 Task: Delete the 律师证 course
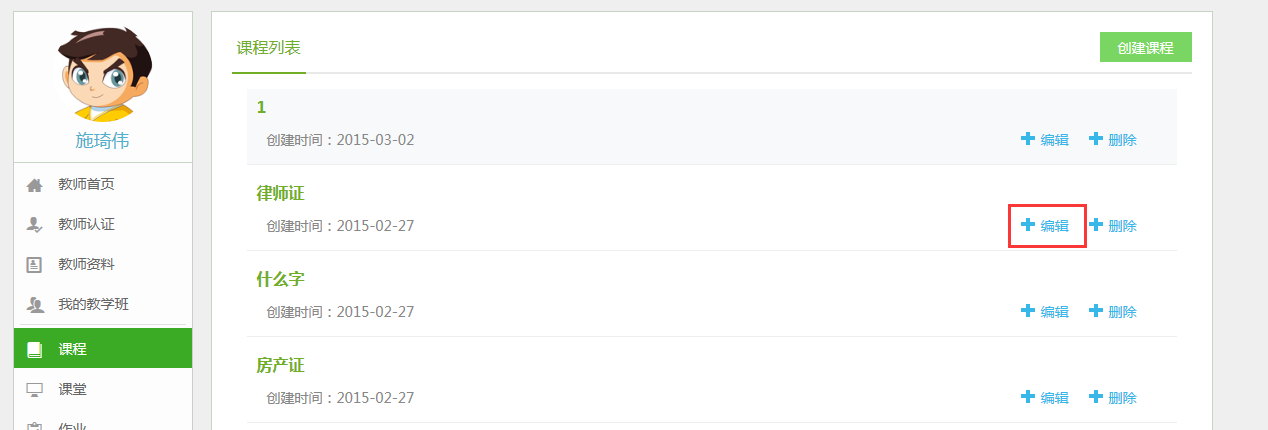point(1113,226)
